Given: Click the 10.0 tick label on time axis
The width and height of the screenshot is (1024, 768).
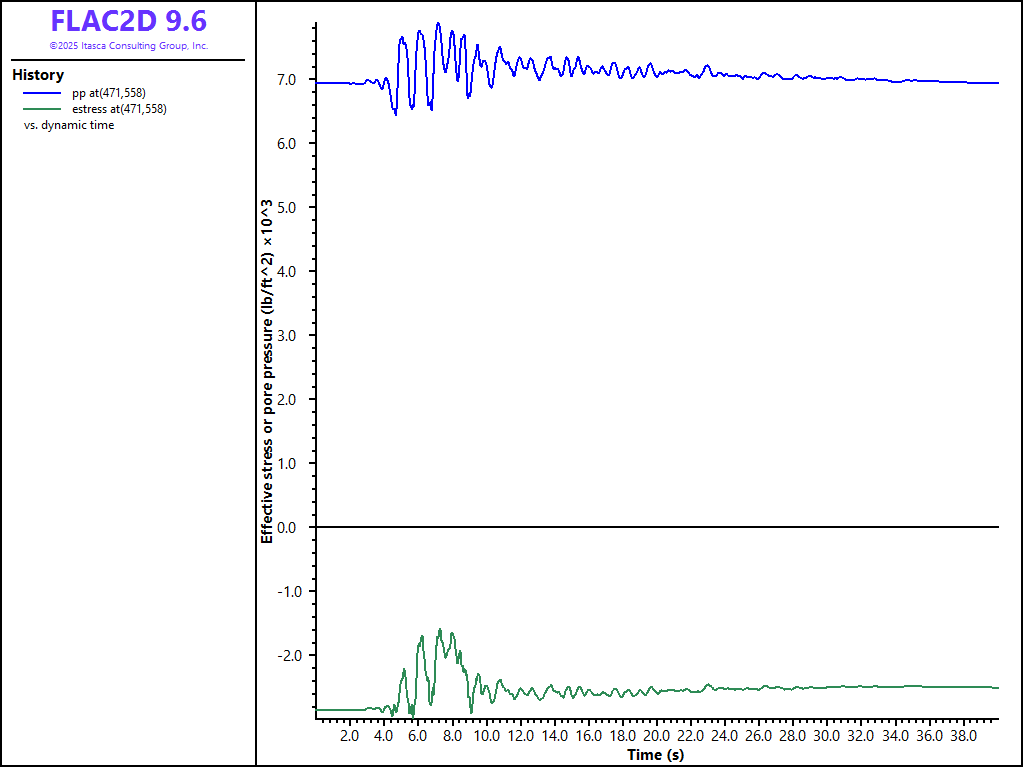Looking at the screenshot, I should [486, 736].
